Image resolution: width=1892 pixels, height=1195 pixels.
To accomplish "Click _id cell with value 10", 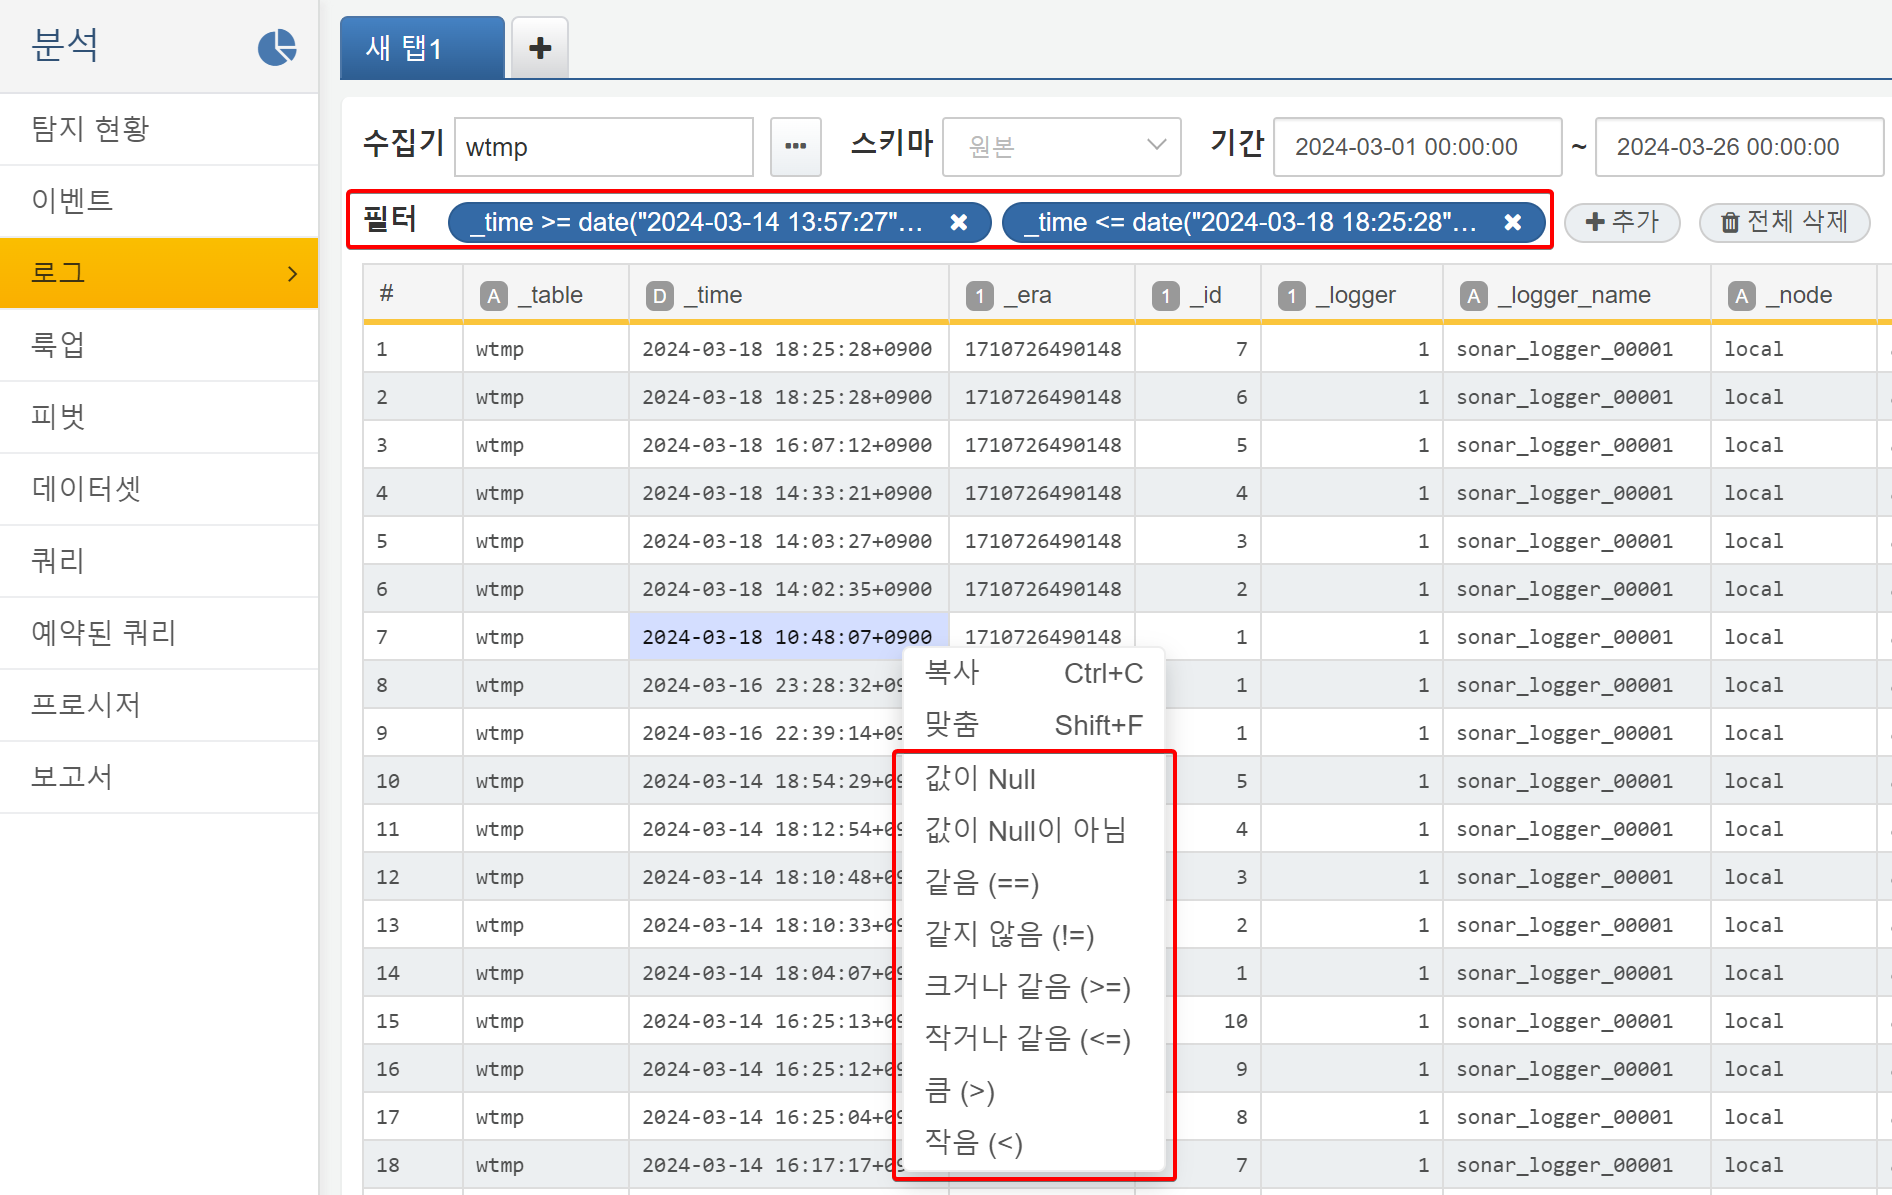I will [1198, 1021].
